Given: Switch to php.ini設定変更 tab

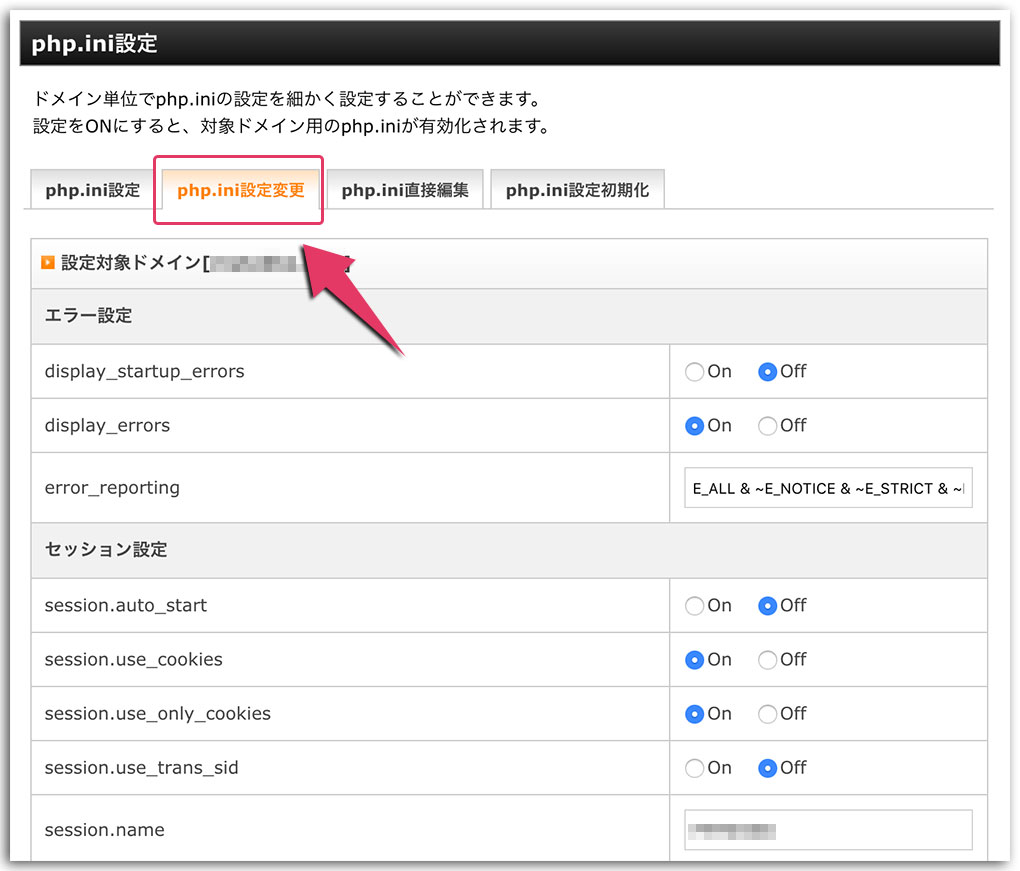Looking at the screenshot, I should pos(240,190).
